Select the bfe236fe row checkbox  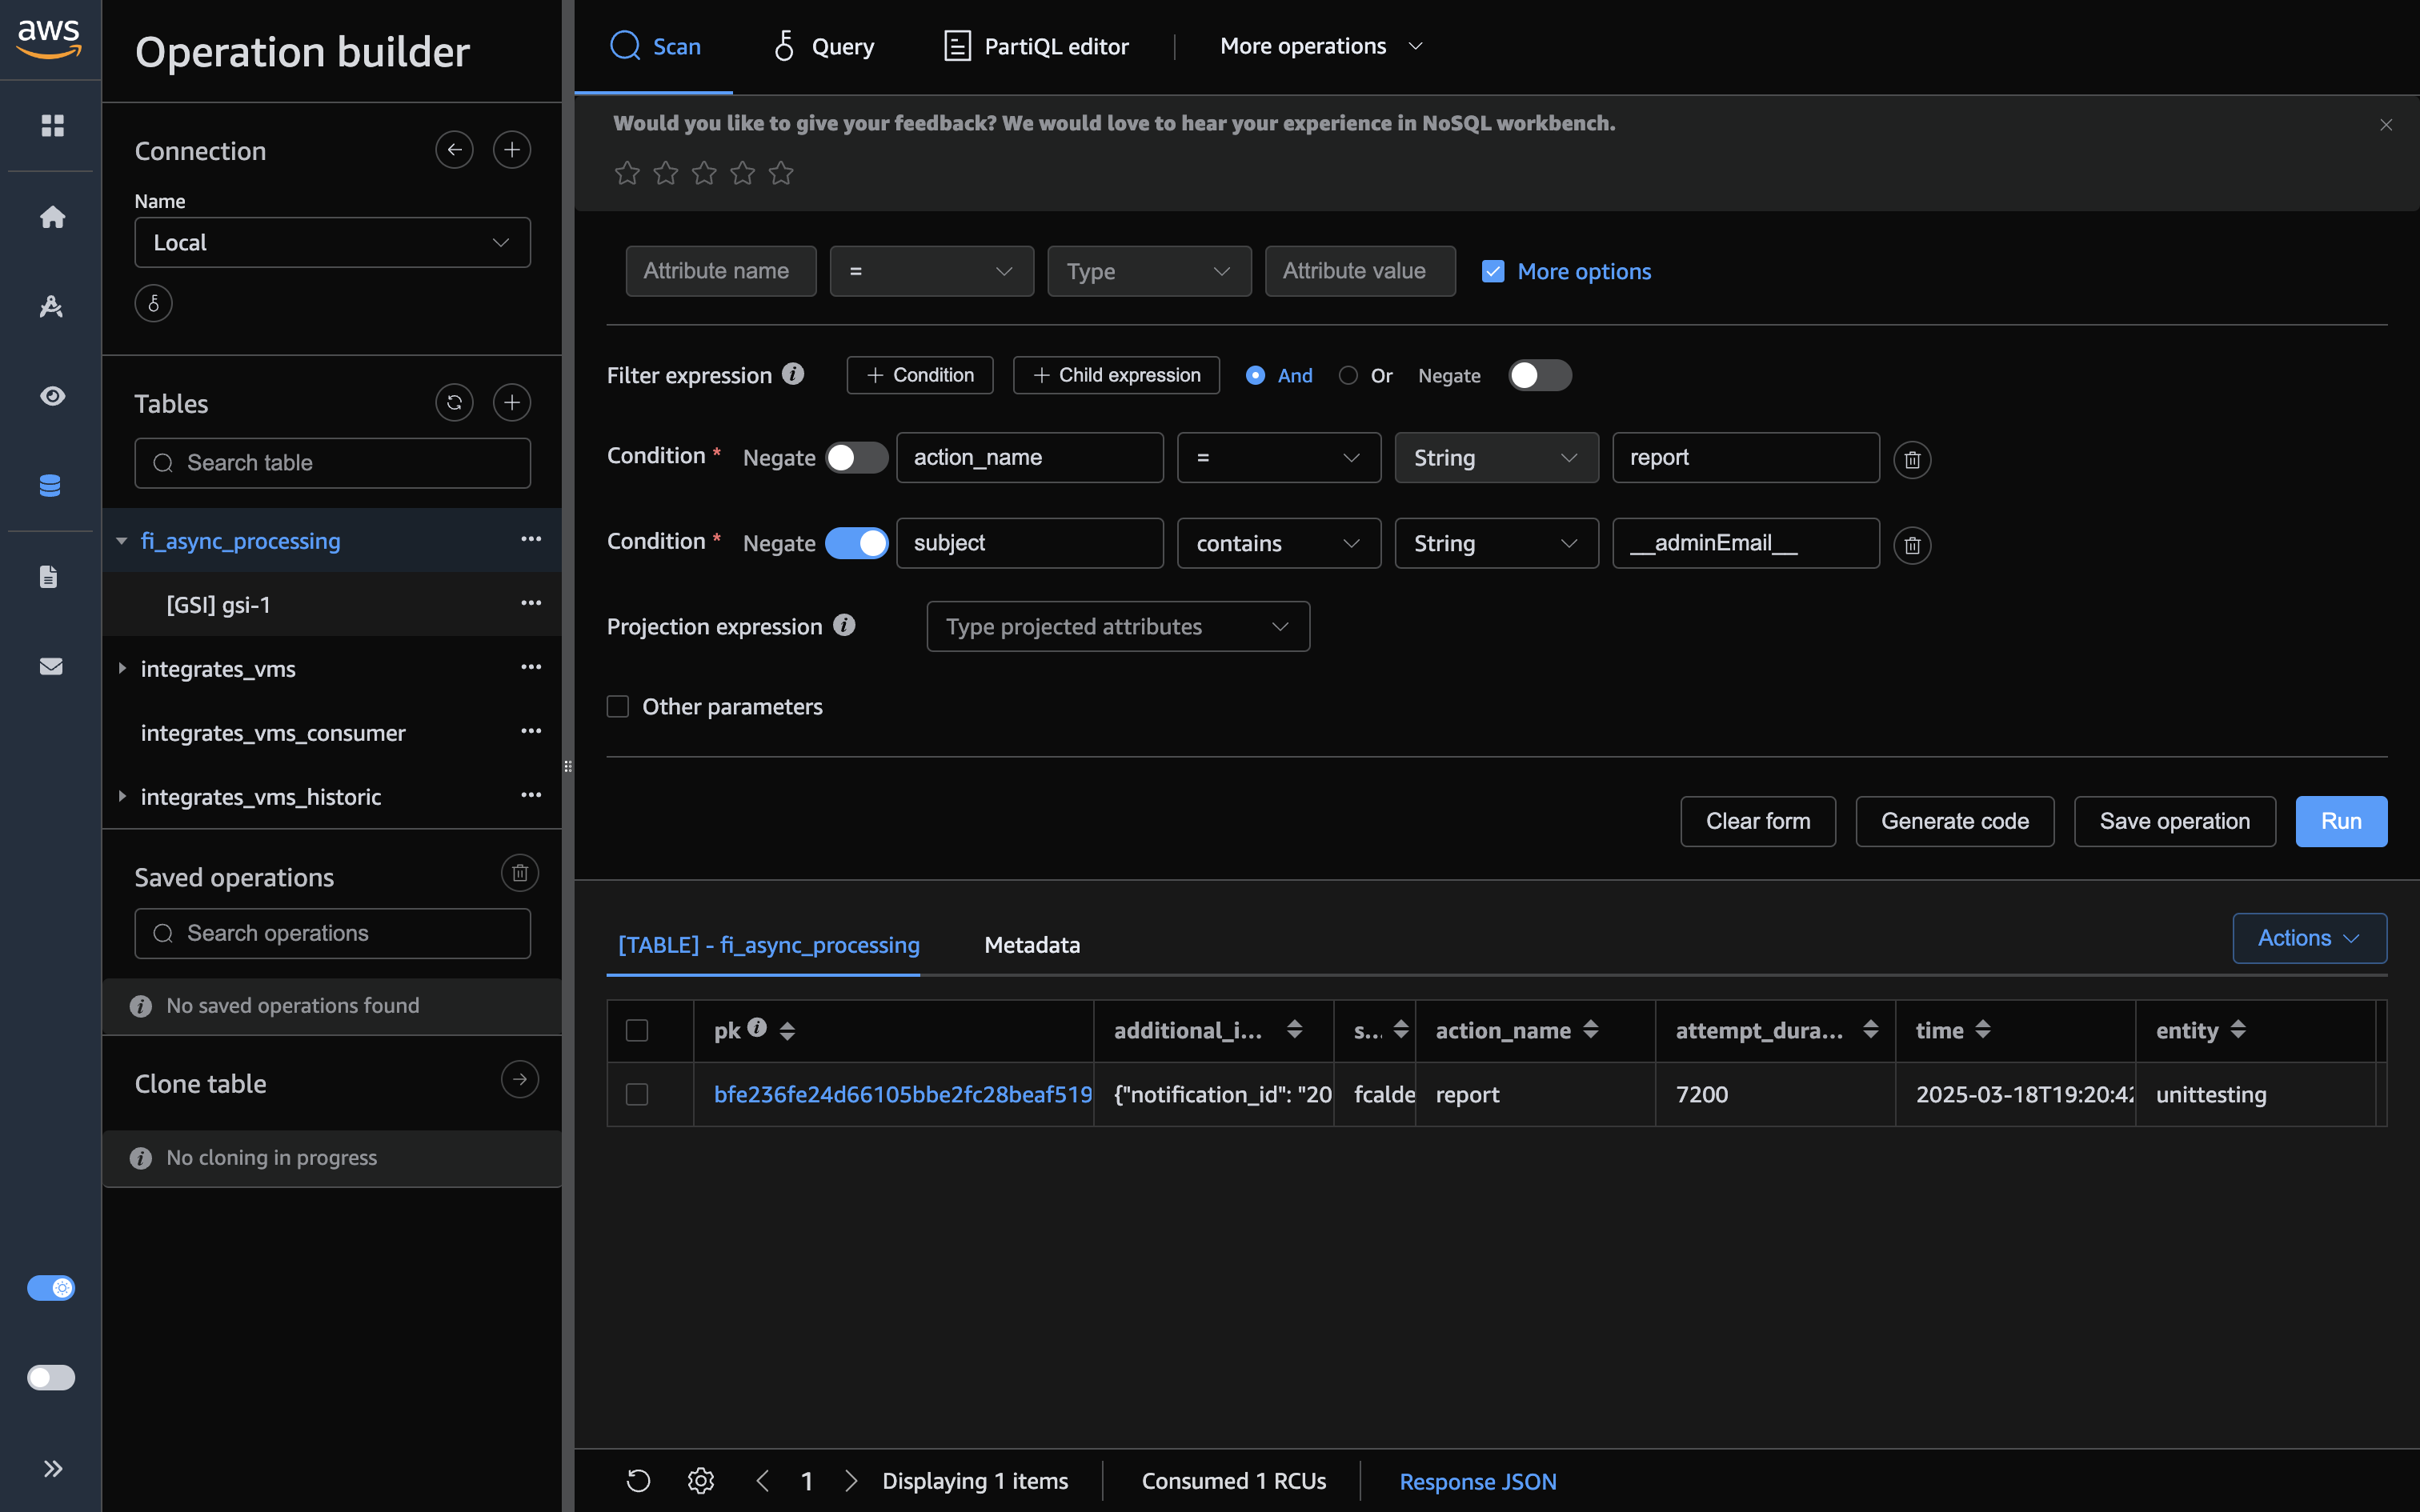[637, 1094]
